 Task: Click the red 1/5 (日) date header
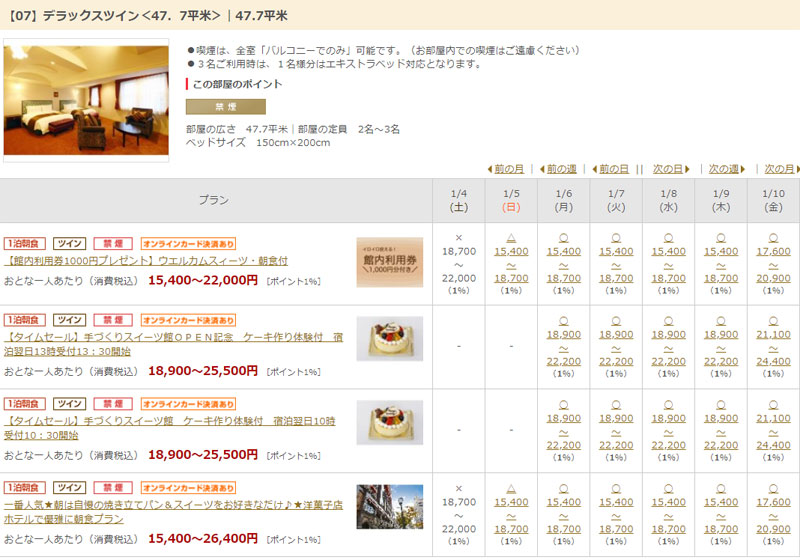pyautogui.click(x=511, y=200)
